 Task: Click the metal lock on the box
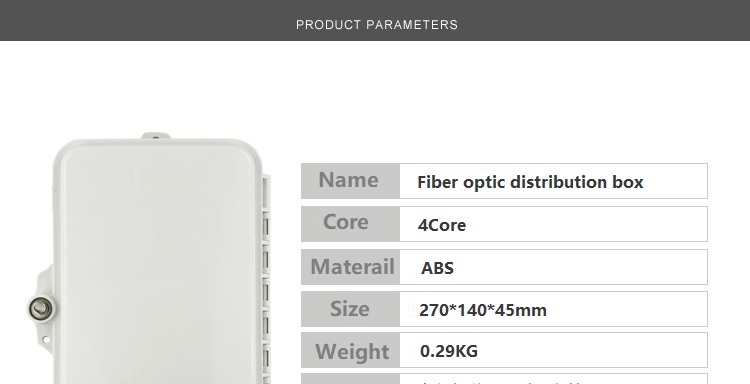click(x=40, y=308)
